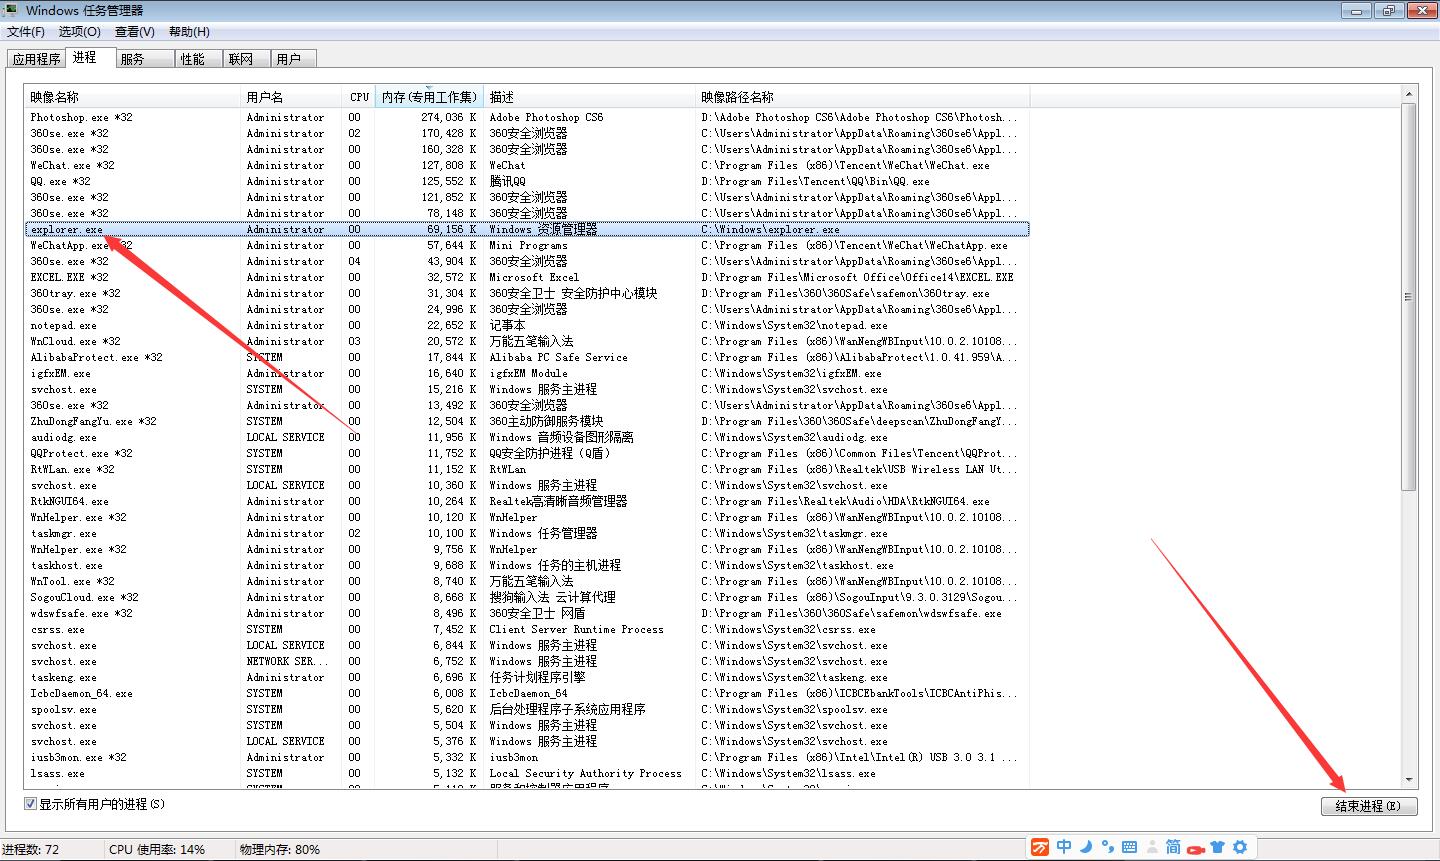This screenshot has height=861, width=1440.
Task: Switch to the 进程 tab
Action: (91, 58)
